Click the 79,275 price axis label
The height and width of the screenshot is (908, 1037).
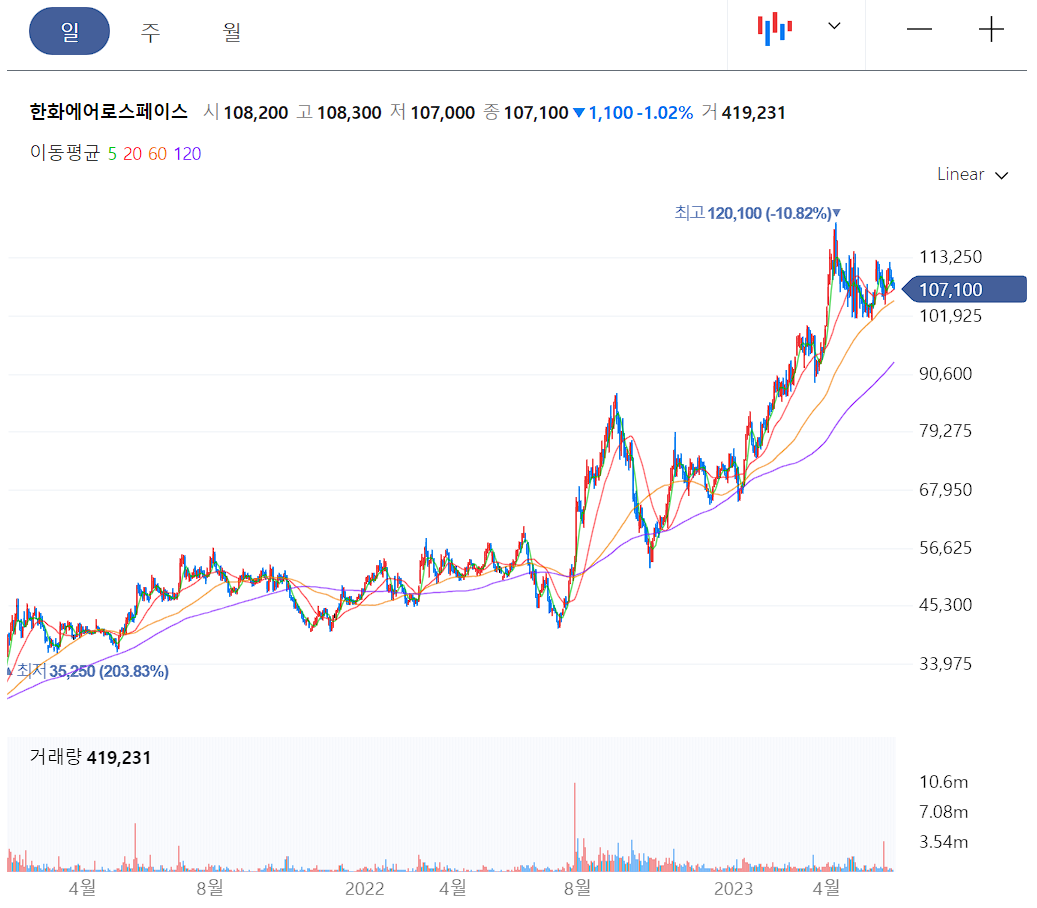[946, 431]
